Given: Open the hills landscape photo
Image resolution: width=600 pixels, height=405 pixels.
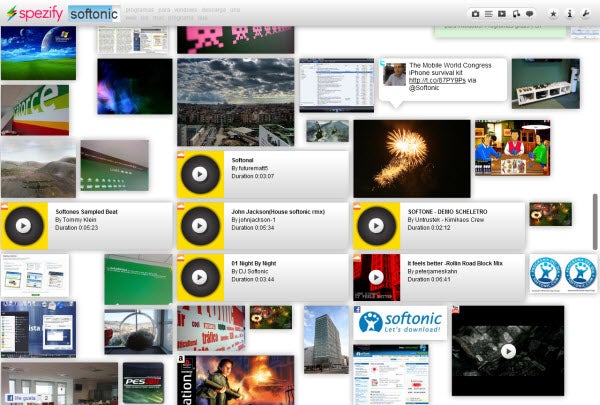Looking at the screenshot, I should (x=38, y=168).
